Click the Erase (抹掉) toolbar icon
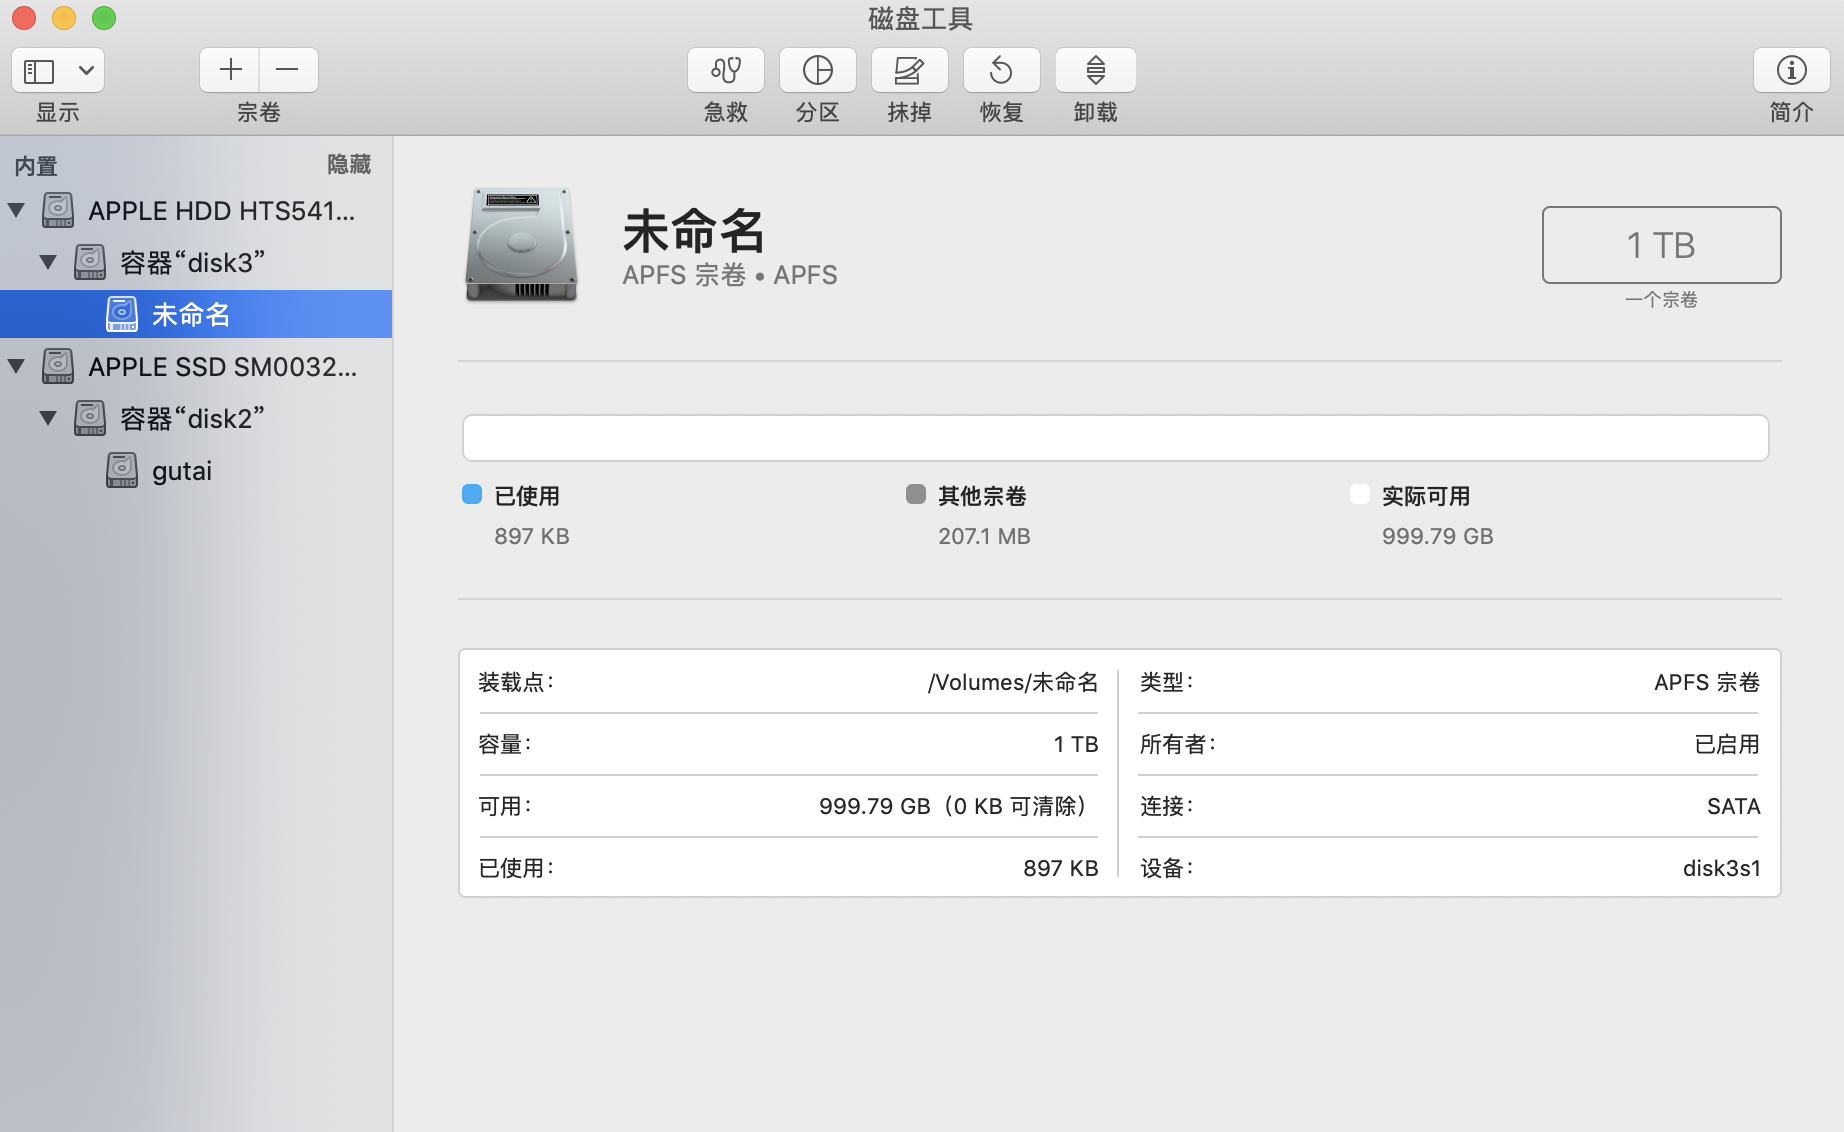This screenshot has height=1132, width=1844. [908, 70]
